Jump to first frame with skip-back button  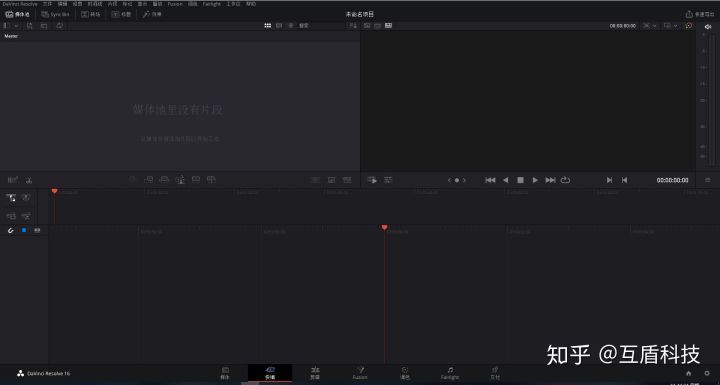(x=490, y=180)
